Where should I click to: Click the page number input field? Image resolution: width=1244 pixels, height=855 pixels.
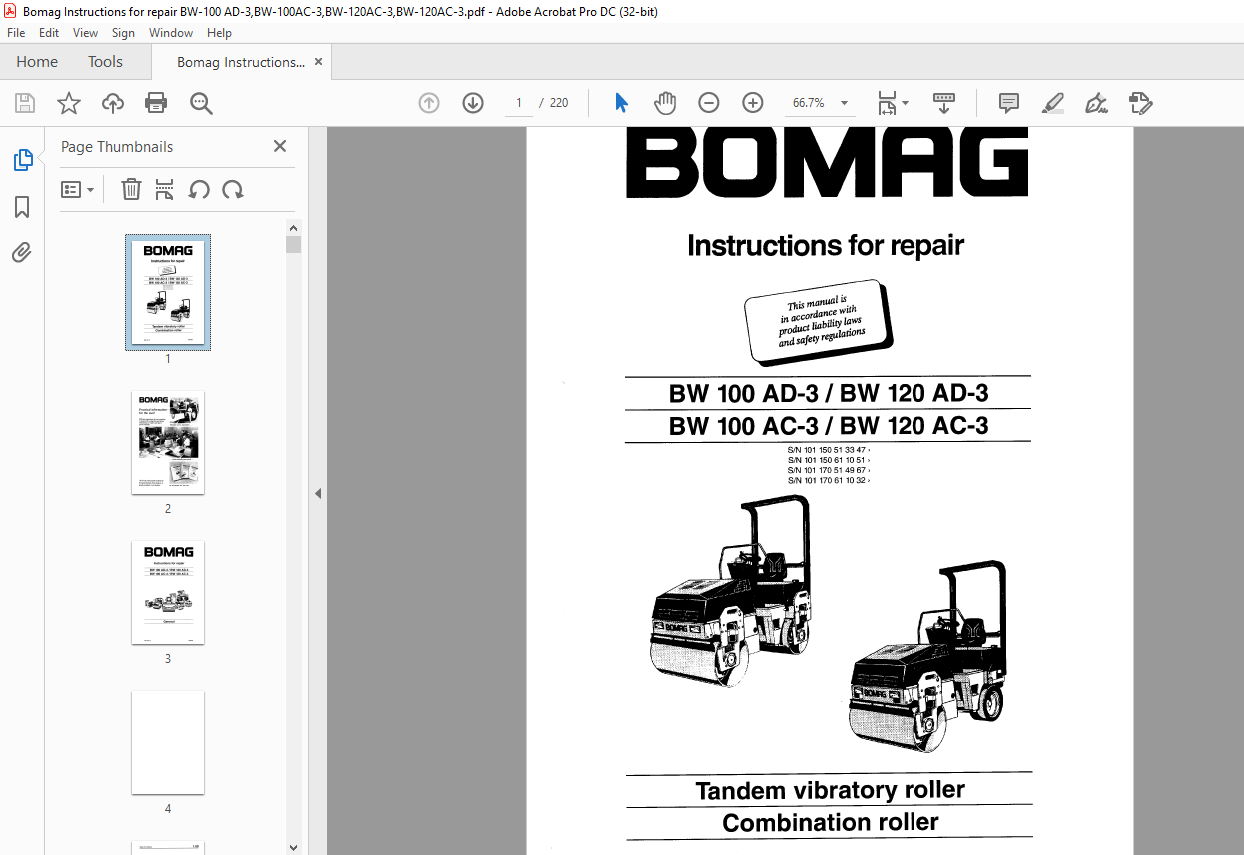(x=519, y=103)
